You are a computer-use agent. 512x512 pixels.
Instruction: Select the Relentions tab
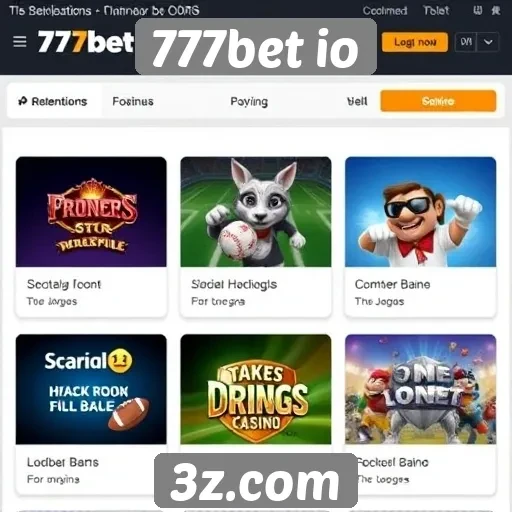(53, 101)
